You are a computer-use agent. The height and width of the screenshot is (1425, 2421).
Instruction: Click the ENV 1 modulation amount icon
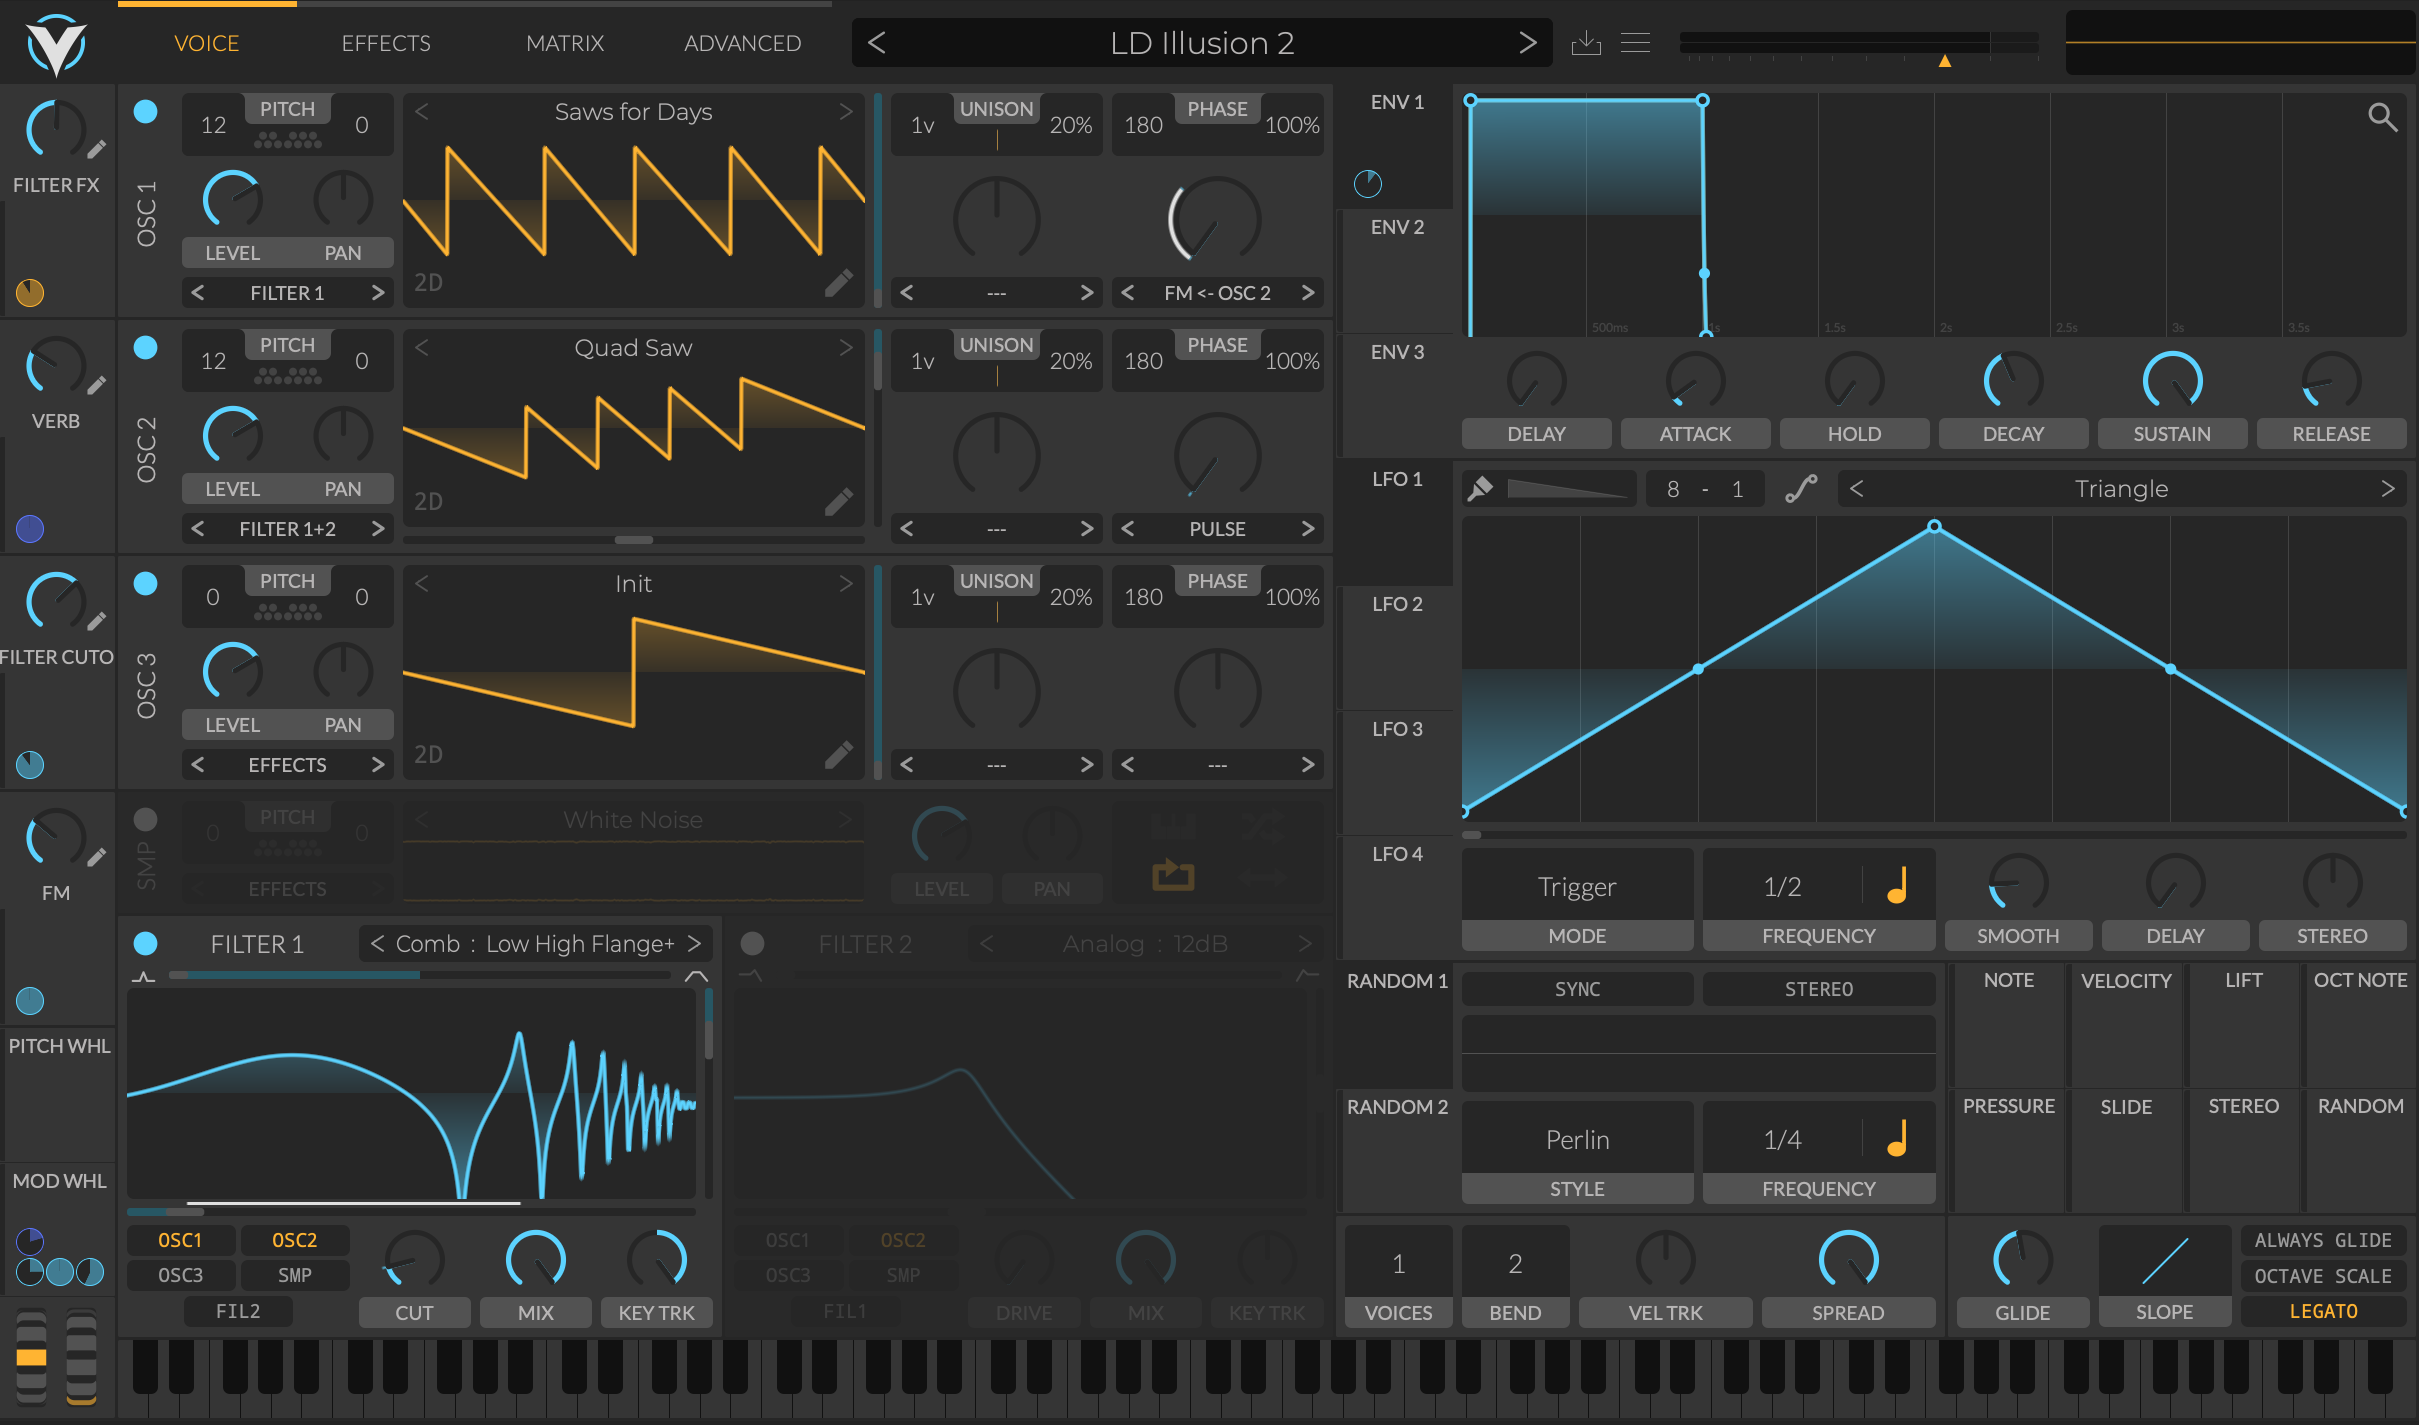1367,184
